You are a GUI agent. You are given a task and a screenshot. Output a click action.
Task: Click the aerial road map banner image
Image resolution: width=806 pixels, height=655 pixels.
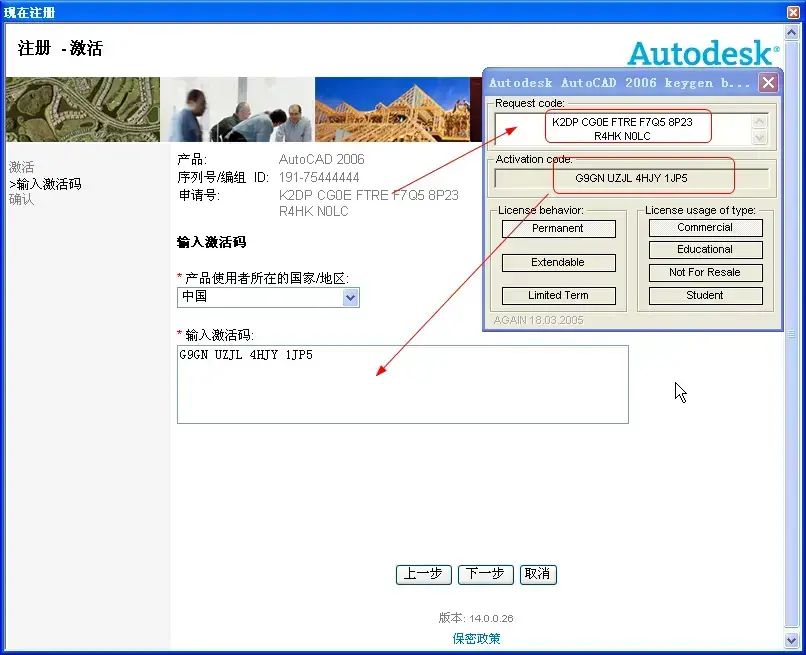coord(83,110)
